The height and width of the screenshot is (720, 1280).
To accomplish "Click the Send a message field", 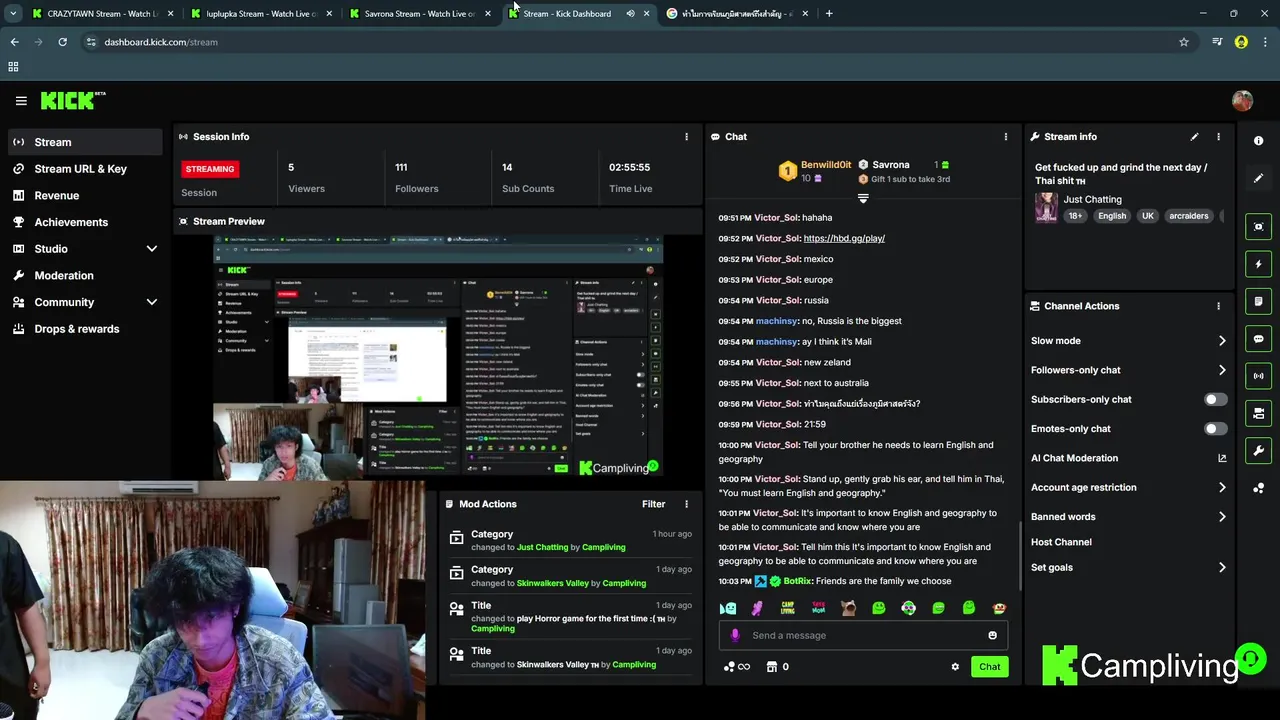I will (862, 635).
